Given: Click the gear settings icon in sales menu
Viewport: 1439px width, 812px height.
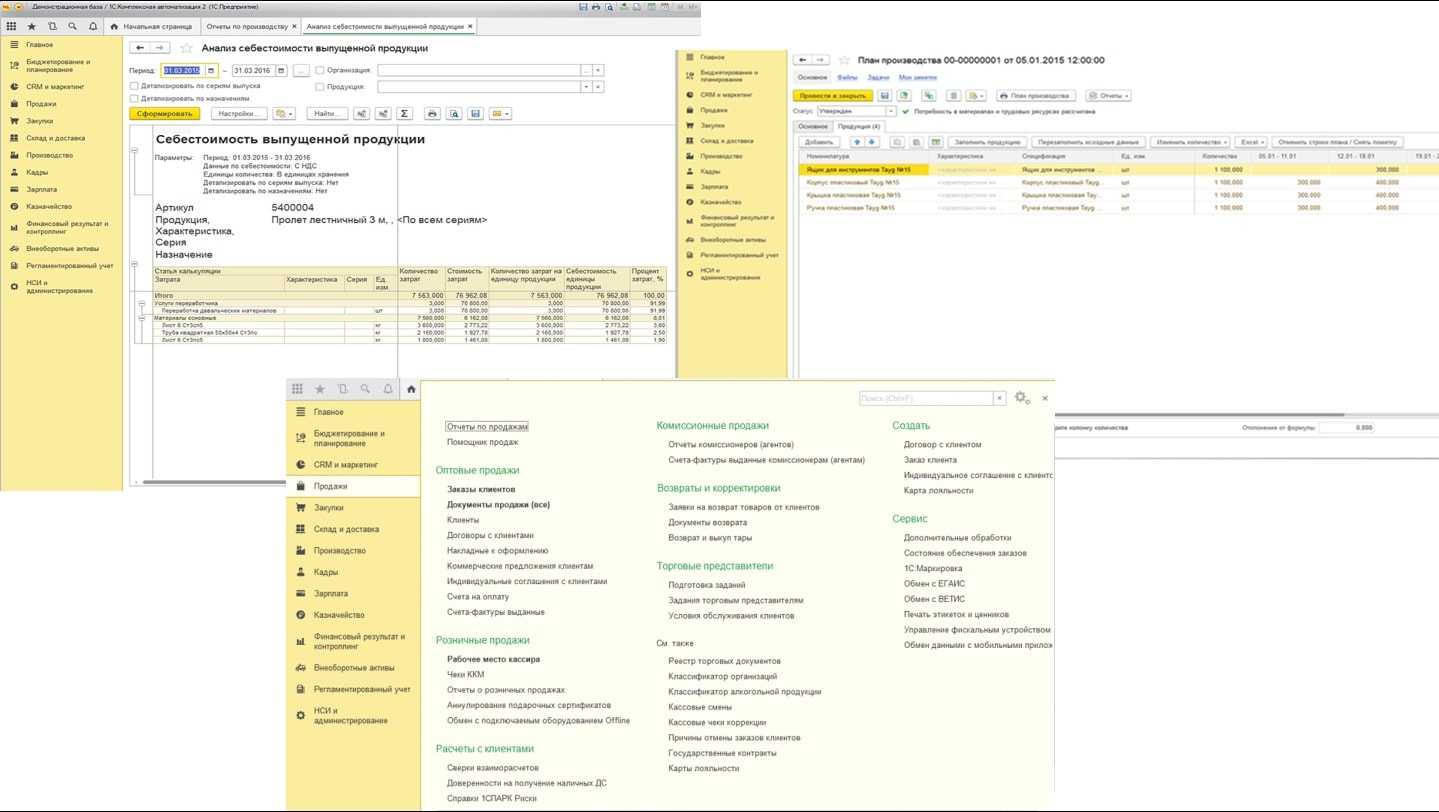Looking at the screenshot, I should tap(1021, 398).
